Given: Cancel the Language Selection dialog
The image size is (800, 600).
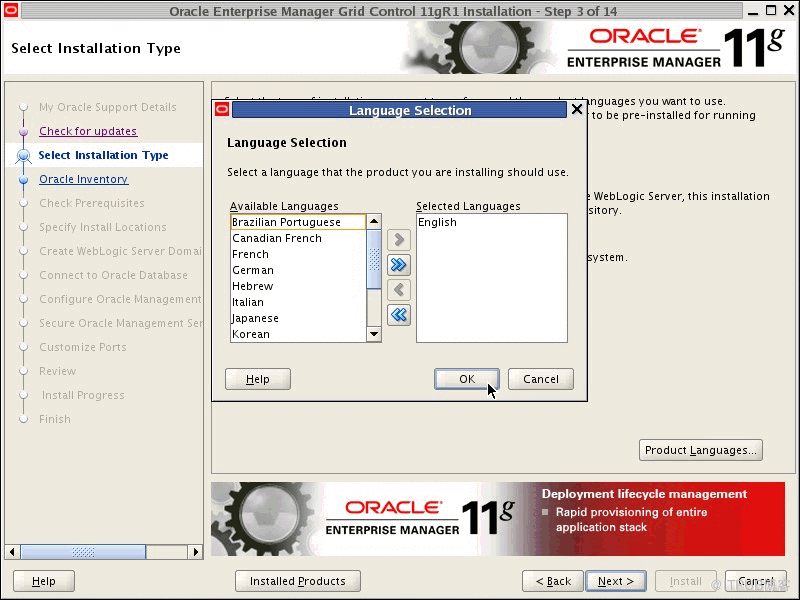Looking at the screenshot, I should tap(541, 379).
